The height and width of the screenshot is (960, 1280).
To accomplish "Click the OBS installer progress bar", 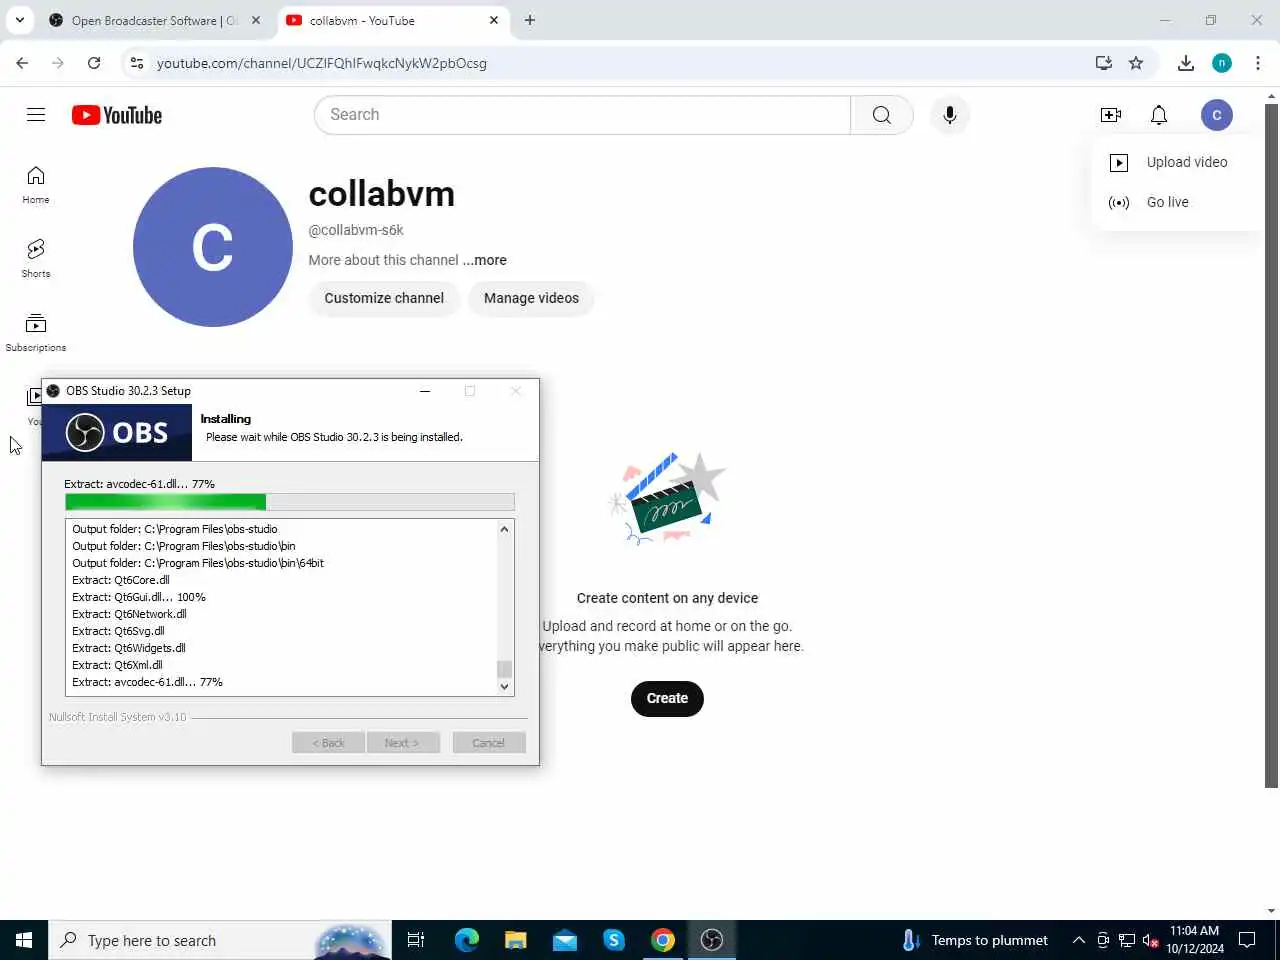I will click(x=290, y=502).
